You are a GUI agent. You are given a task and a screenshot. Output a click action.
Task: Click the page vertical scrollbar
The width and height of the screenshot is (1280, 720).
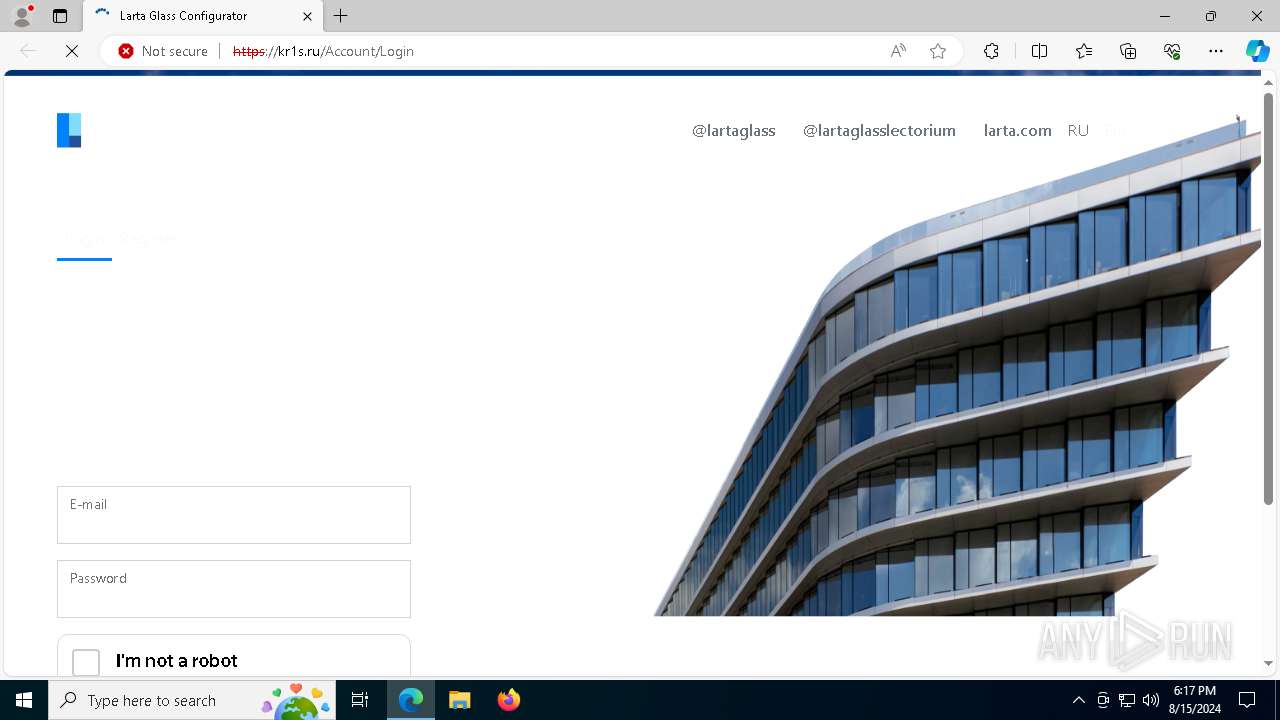click(x=1268, y=300)
